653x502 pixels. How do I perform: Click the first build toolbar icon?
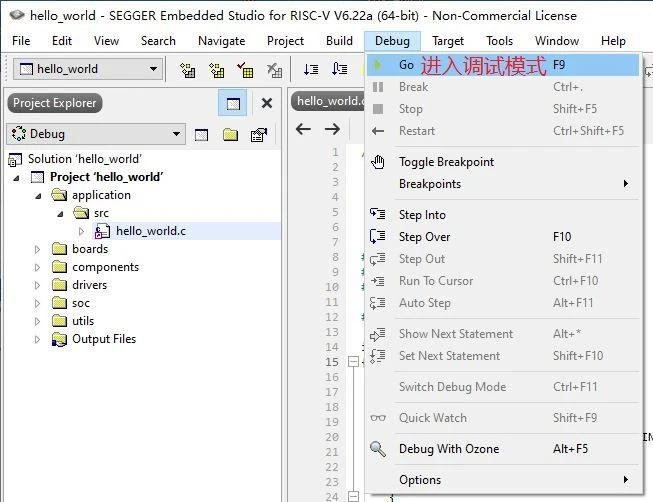(187, 70)
